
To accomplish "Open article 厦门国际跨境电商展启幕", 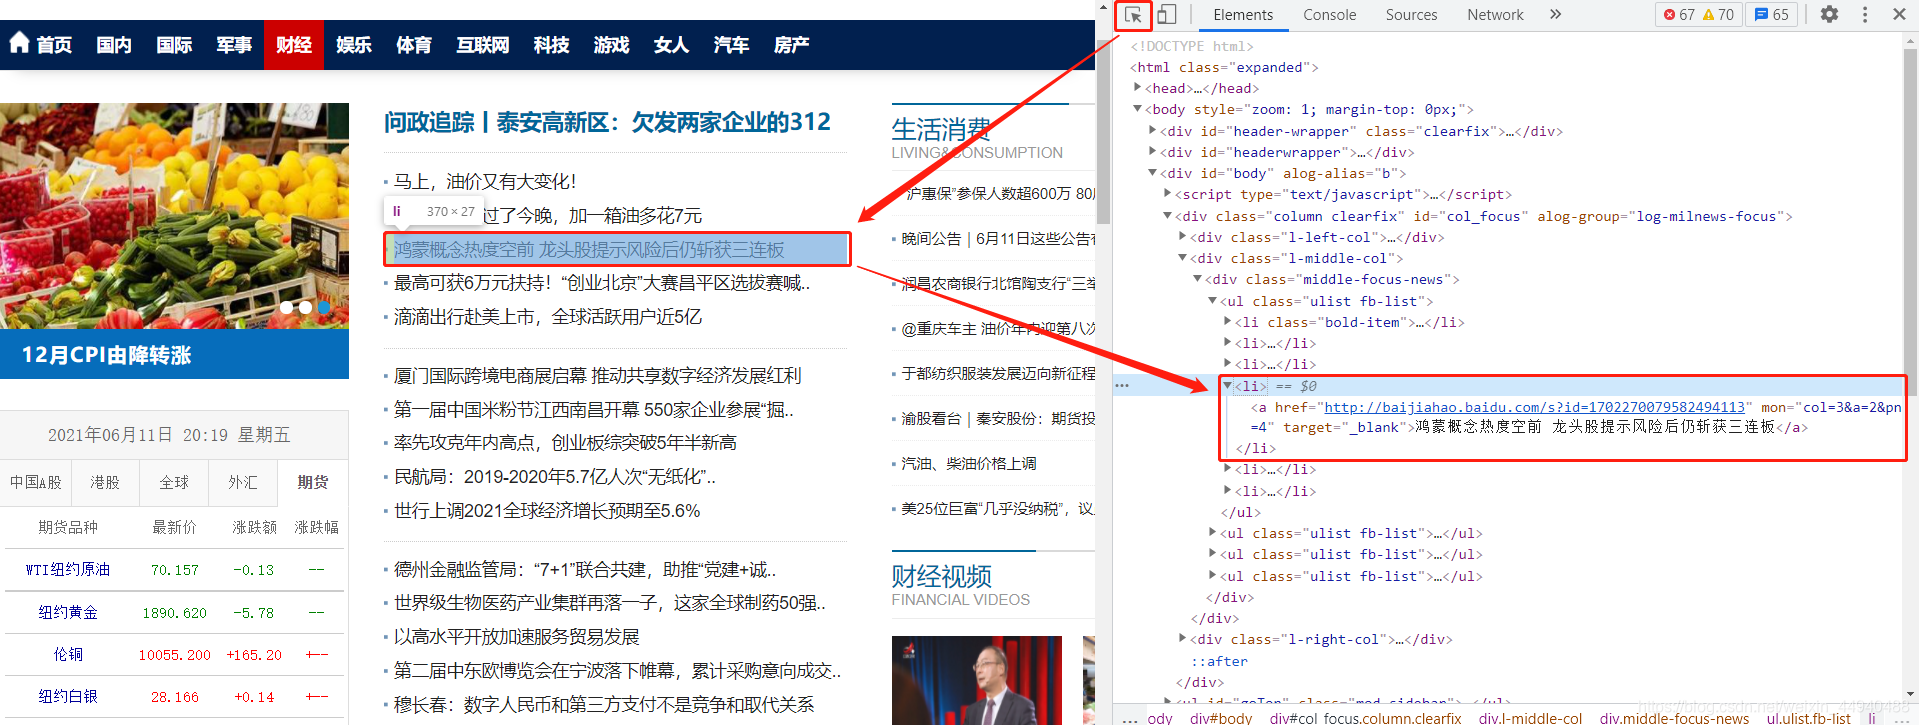I will click(598, 376).
